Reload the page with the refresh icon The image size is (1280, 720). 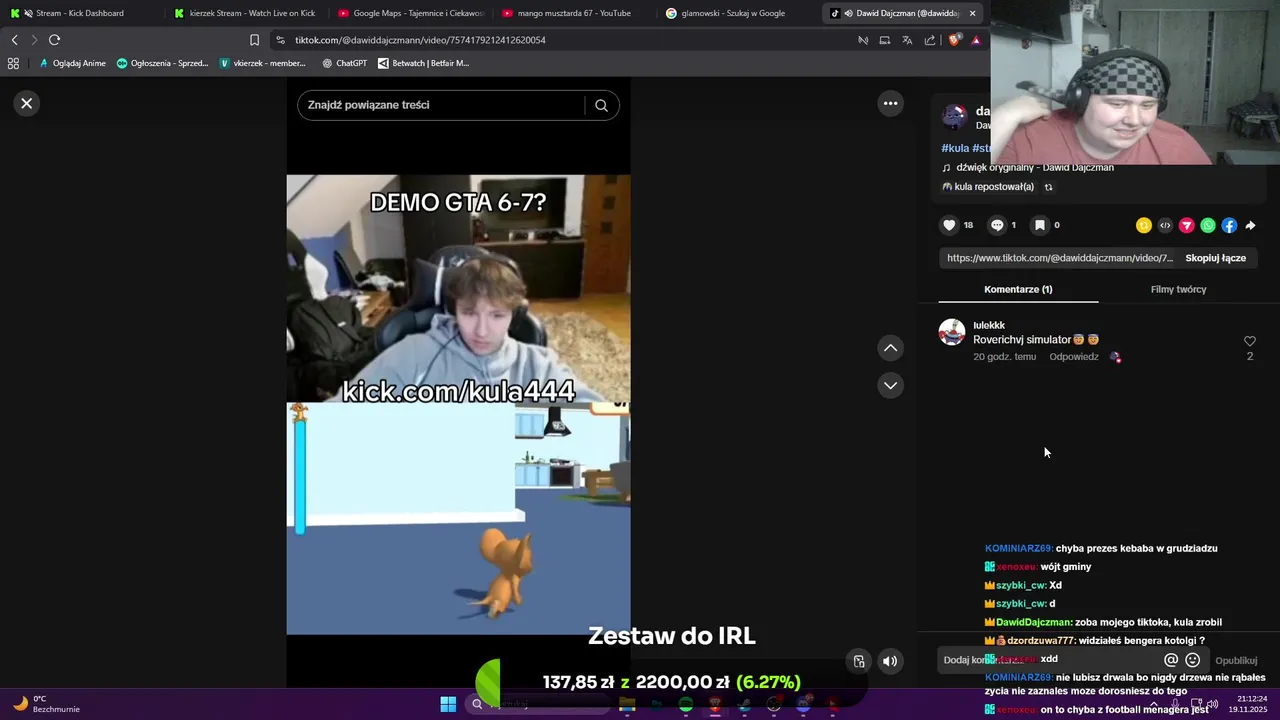click(x=54, y=40)
